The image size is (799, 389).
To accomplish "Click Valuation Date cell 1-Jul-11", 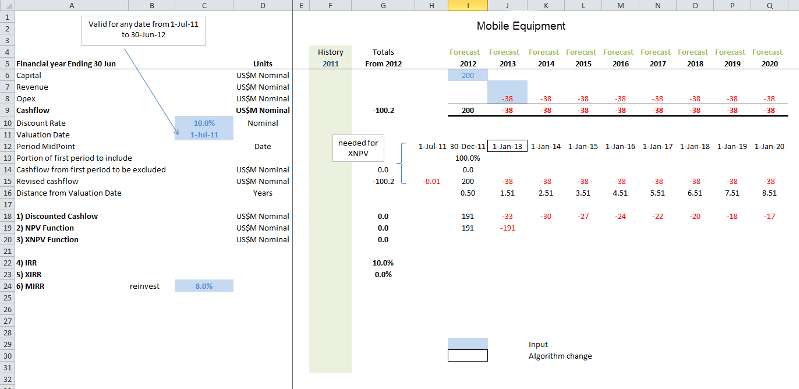I will coord(204,135).
